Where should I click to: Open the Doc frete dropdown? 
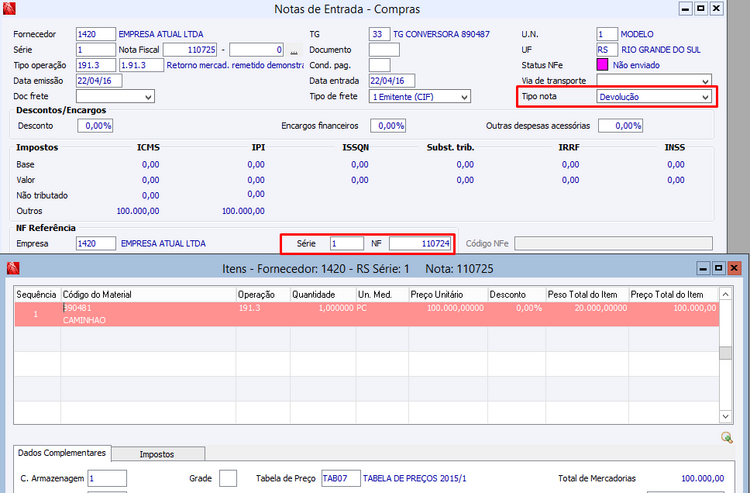coord(148,97)
